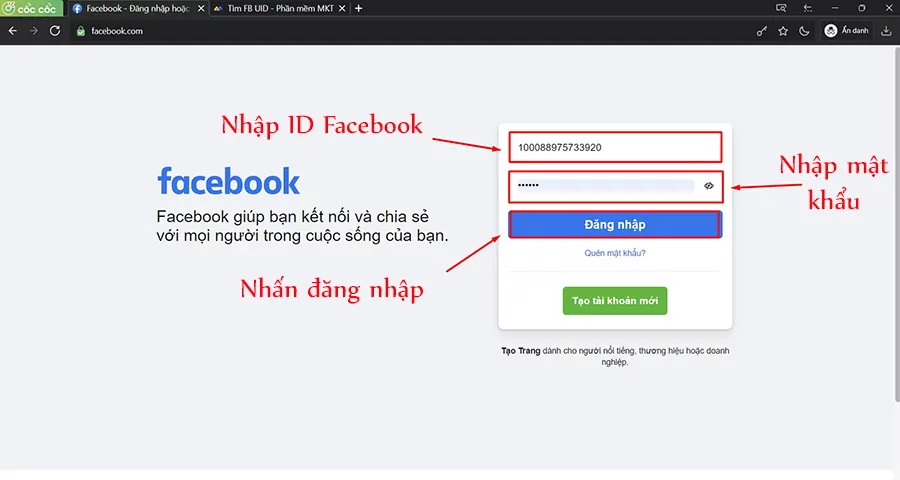The image size is (900, 480).
Task: Maximize the browser window
Action: (x=862, y=8)
